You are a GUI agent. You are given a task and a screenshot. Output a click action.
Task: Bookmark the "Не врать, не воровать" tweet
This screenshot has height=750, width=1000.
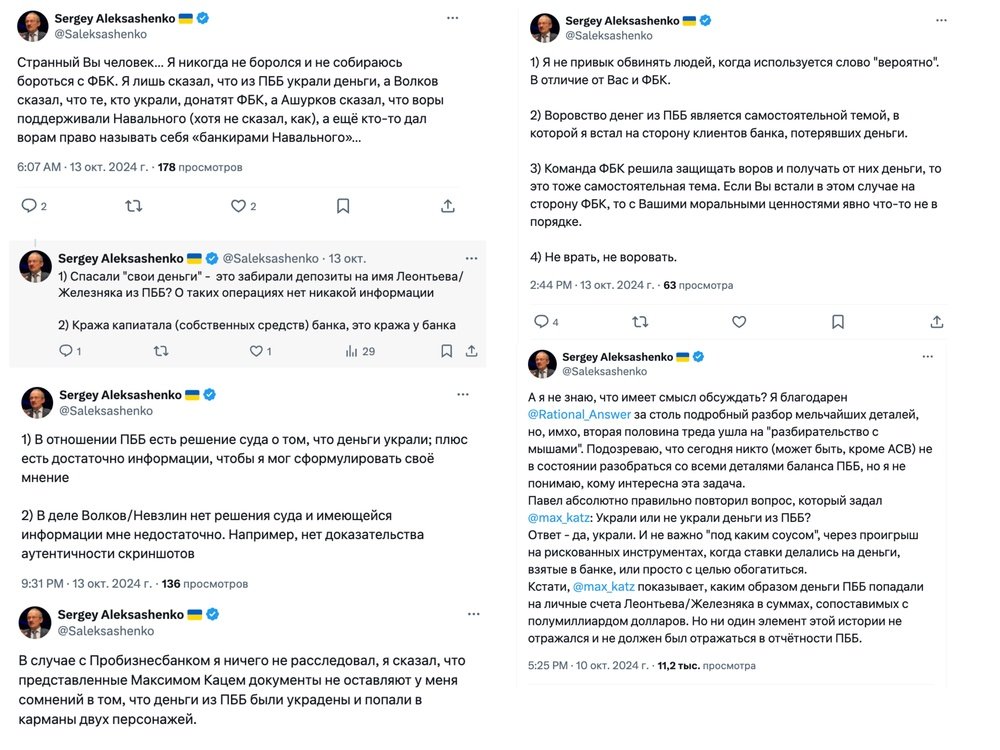(x=838, y=322)
